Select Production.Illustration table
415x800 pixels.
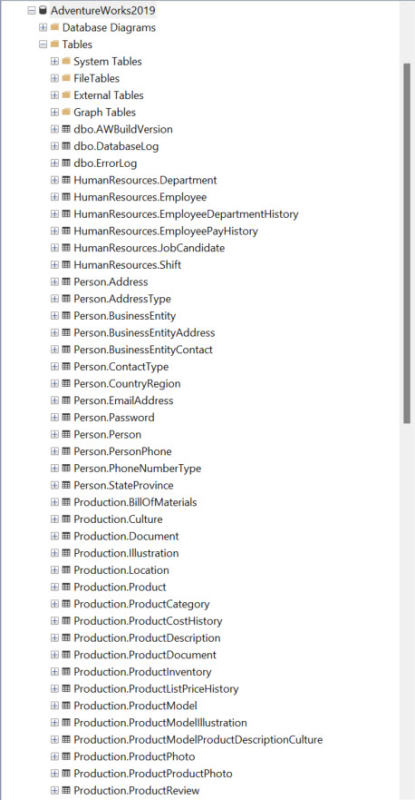[x=126, y=553]
